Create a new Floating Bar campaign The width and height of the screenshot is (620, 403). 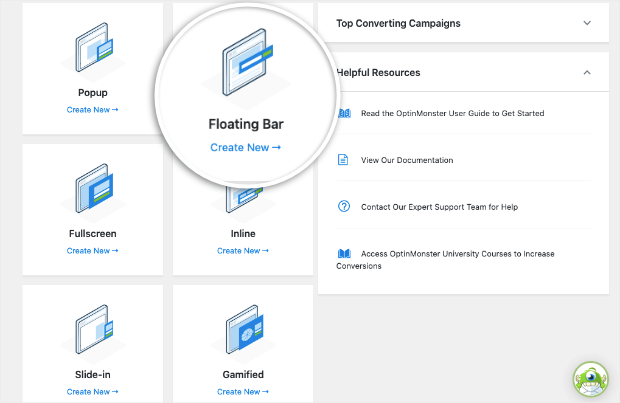coord(246,148)
